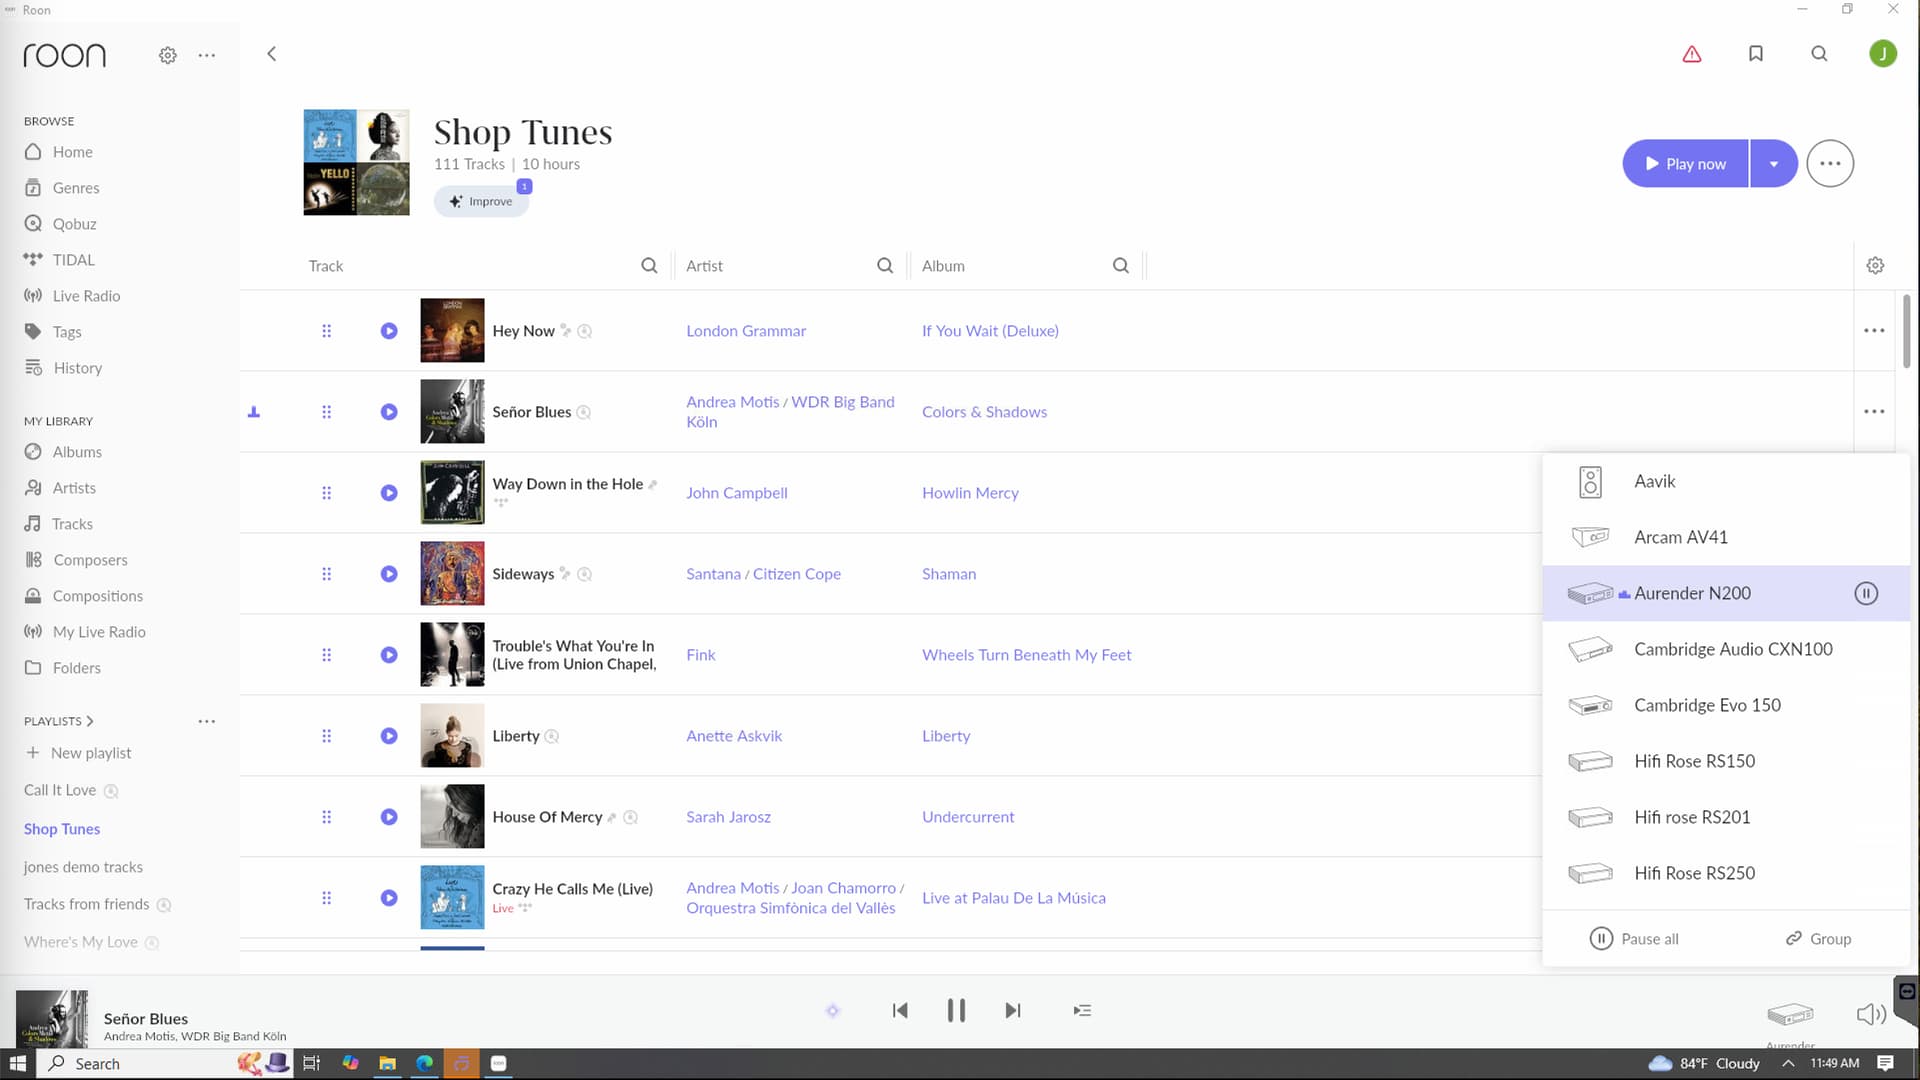This screenshot has width=1920, height=1080.
Task: Play the Liberty track
Action: (389, 736)
